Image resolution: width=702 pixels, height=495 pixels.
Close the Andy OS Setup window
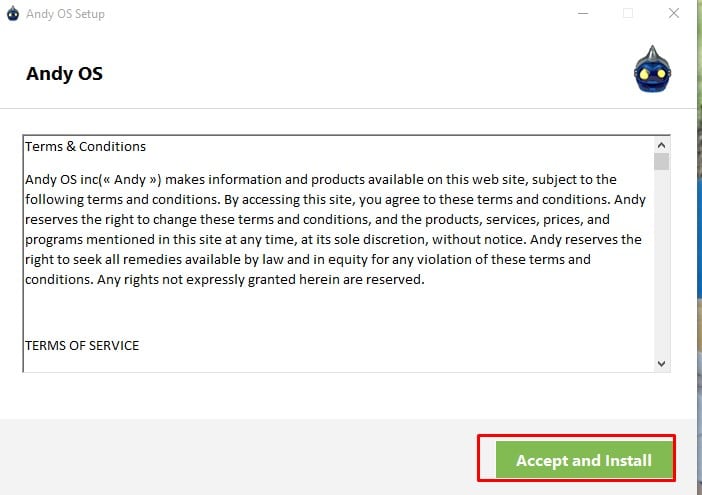tap(674, 14)
